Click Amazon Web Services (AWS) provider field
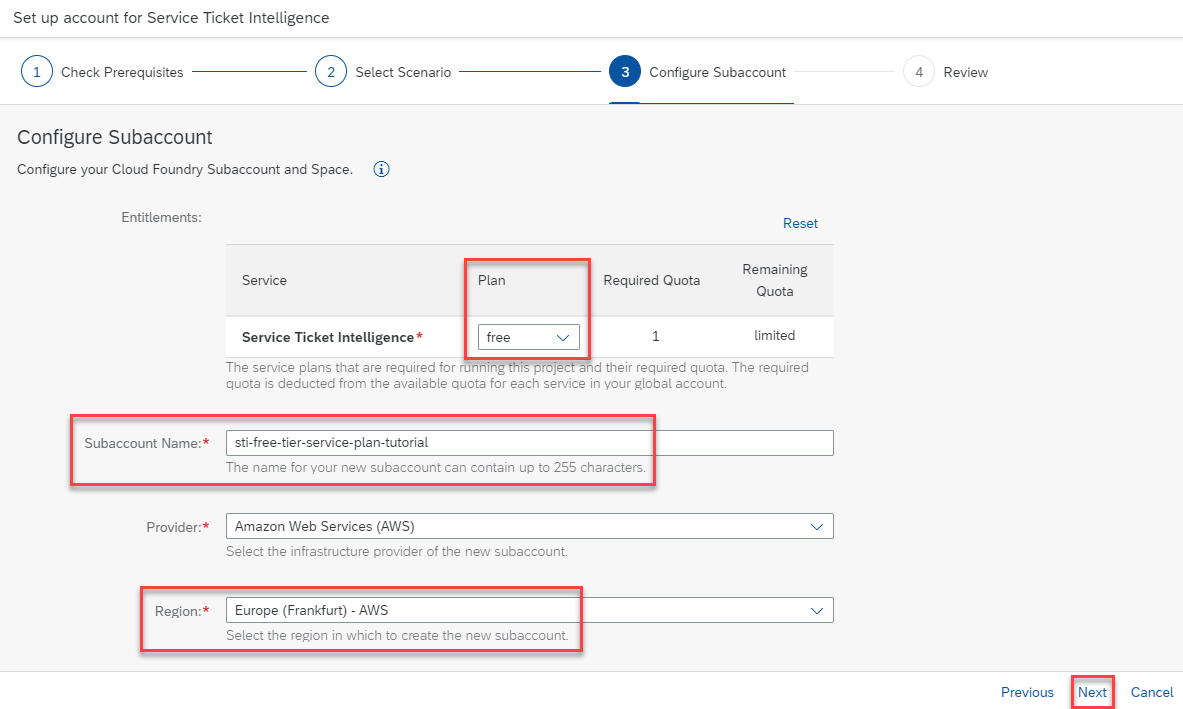This screenshot has width=1183, height=709. (530, 526)
